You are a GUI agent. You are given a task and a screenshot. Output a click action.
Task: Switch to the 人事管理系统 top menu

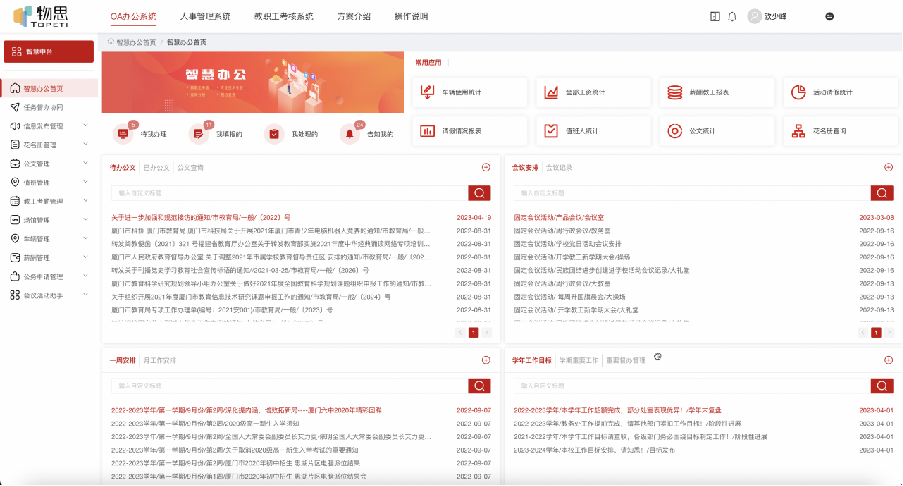coord(204,16)
